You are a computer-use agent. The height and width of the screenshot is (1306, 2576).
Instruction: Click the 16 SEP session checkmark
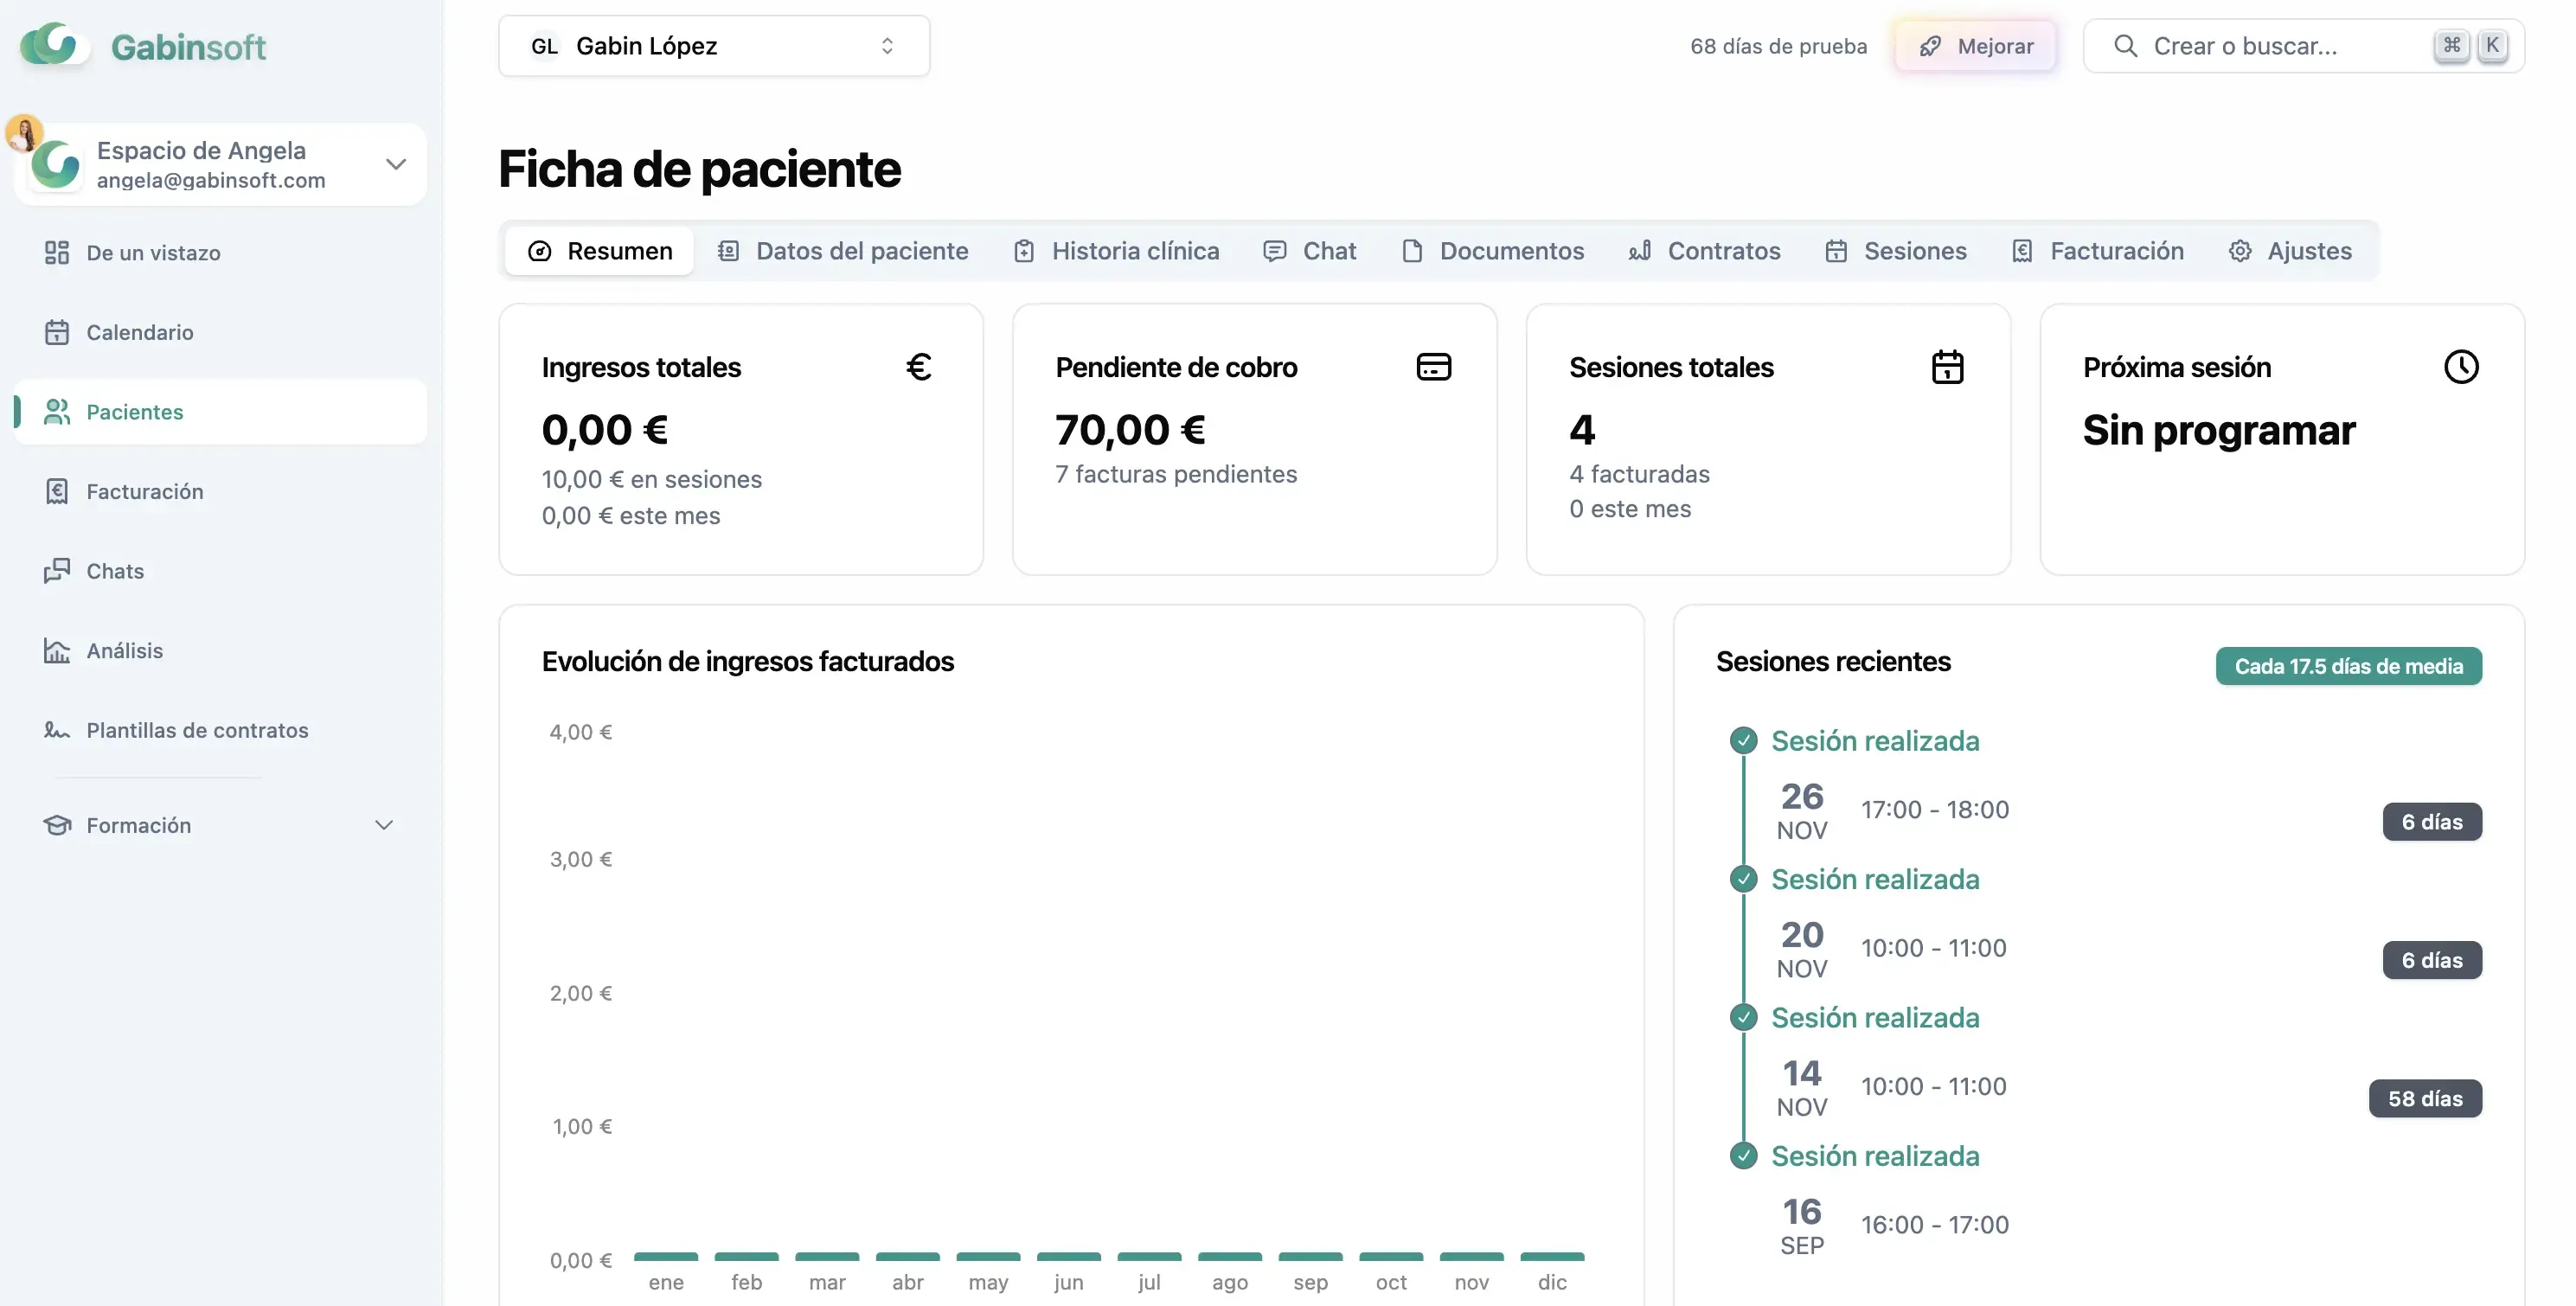pos(1743,1156)
